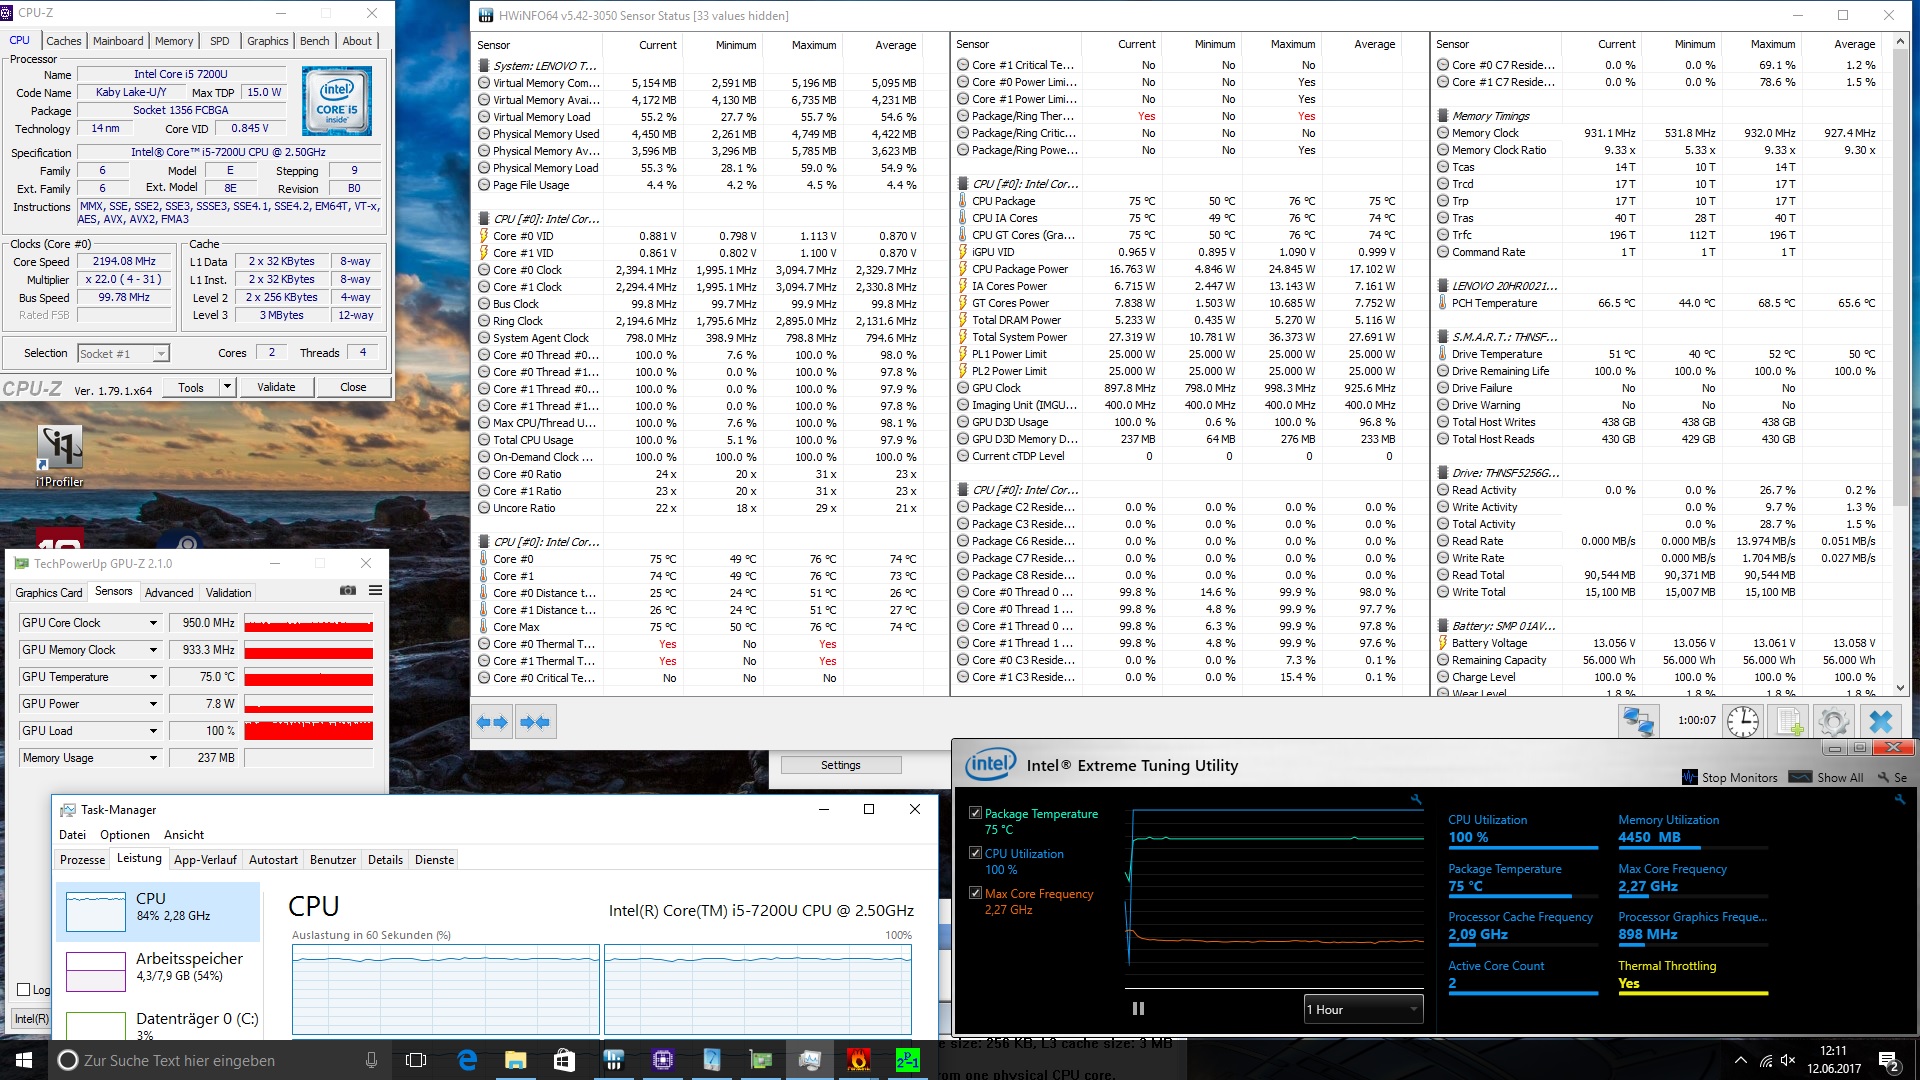Click HWiNFO expand columns arrows icon
This screenshot has height=1080, width=1920.
point(492,722)
